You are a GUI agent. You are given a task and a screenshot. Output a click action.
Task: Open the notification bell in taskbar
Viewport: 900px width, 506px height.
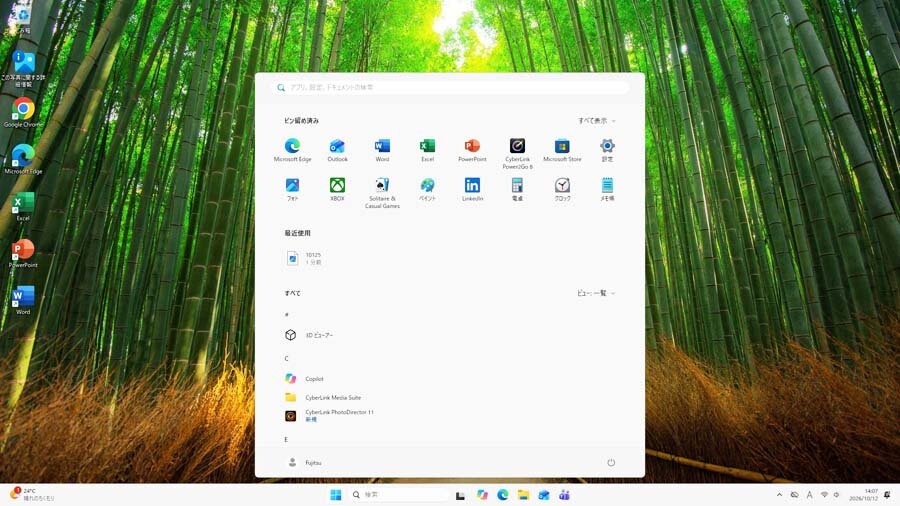[x=887, y=495]
